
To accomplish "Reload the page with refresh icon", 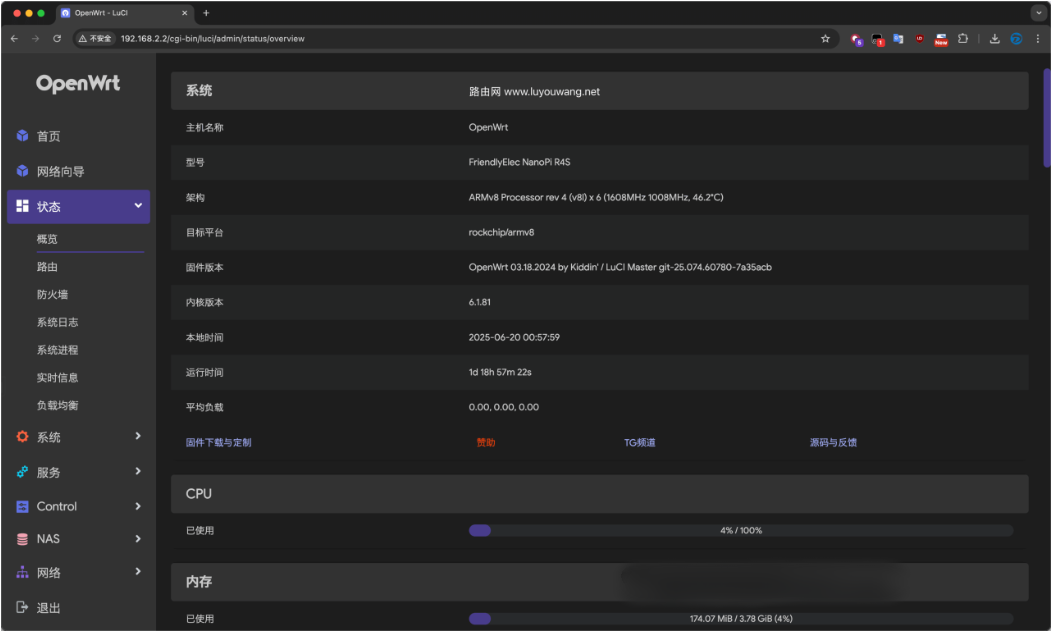I will point(57,39).
